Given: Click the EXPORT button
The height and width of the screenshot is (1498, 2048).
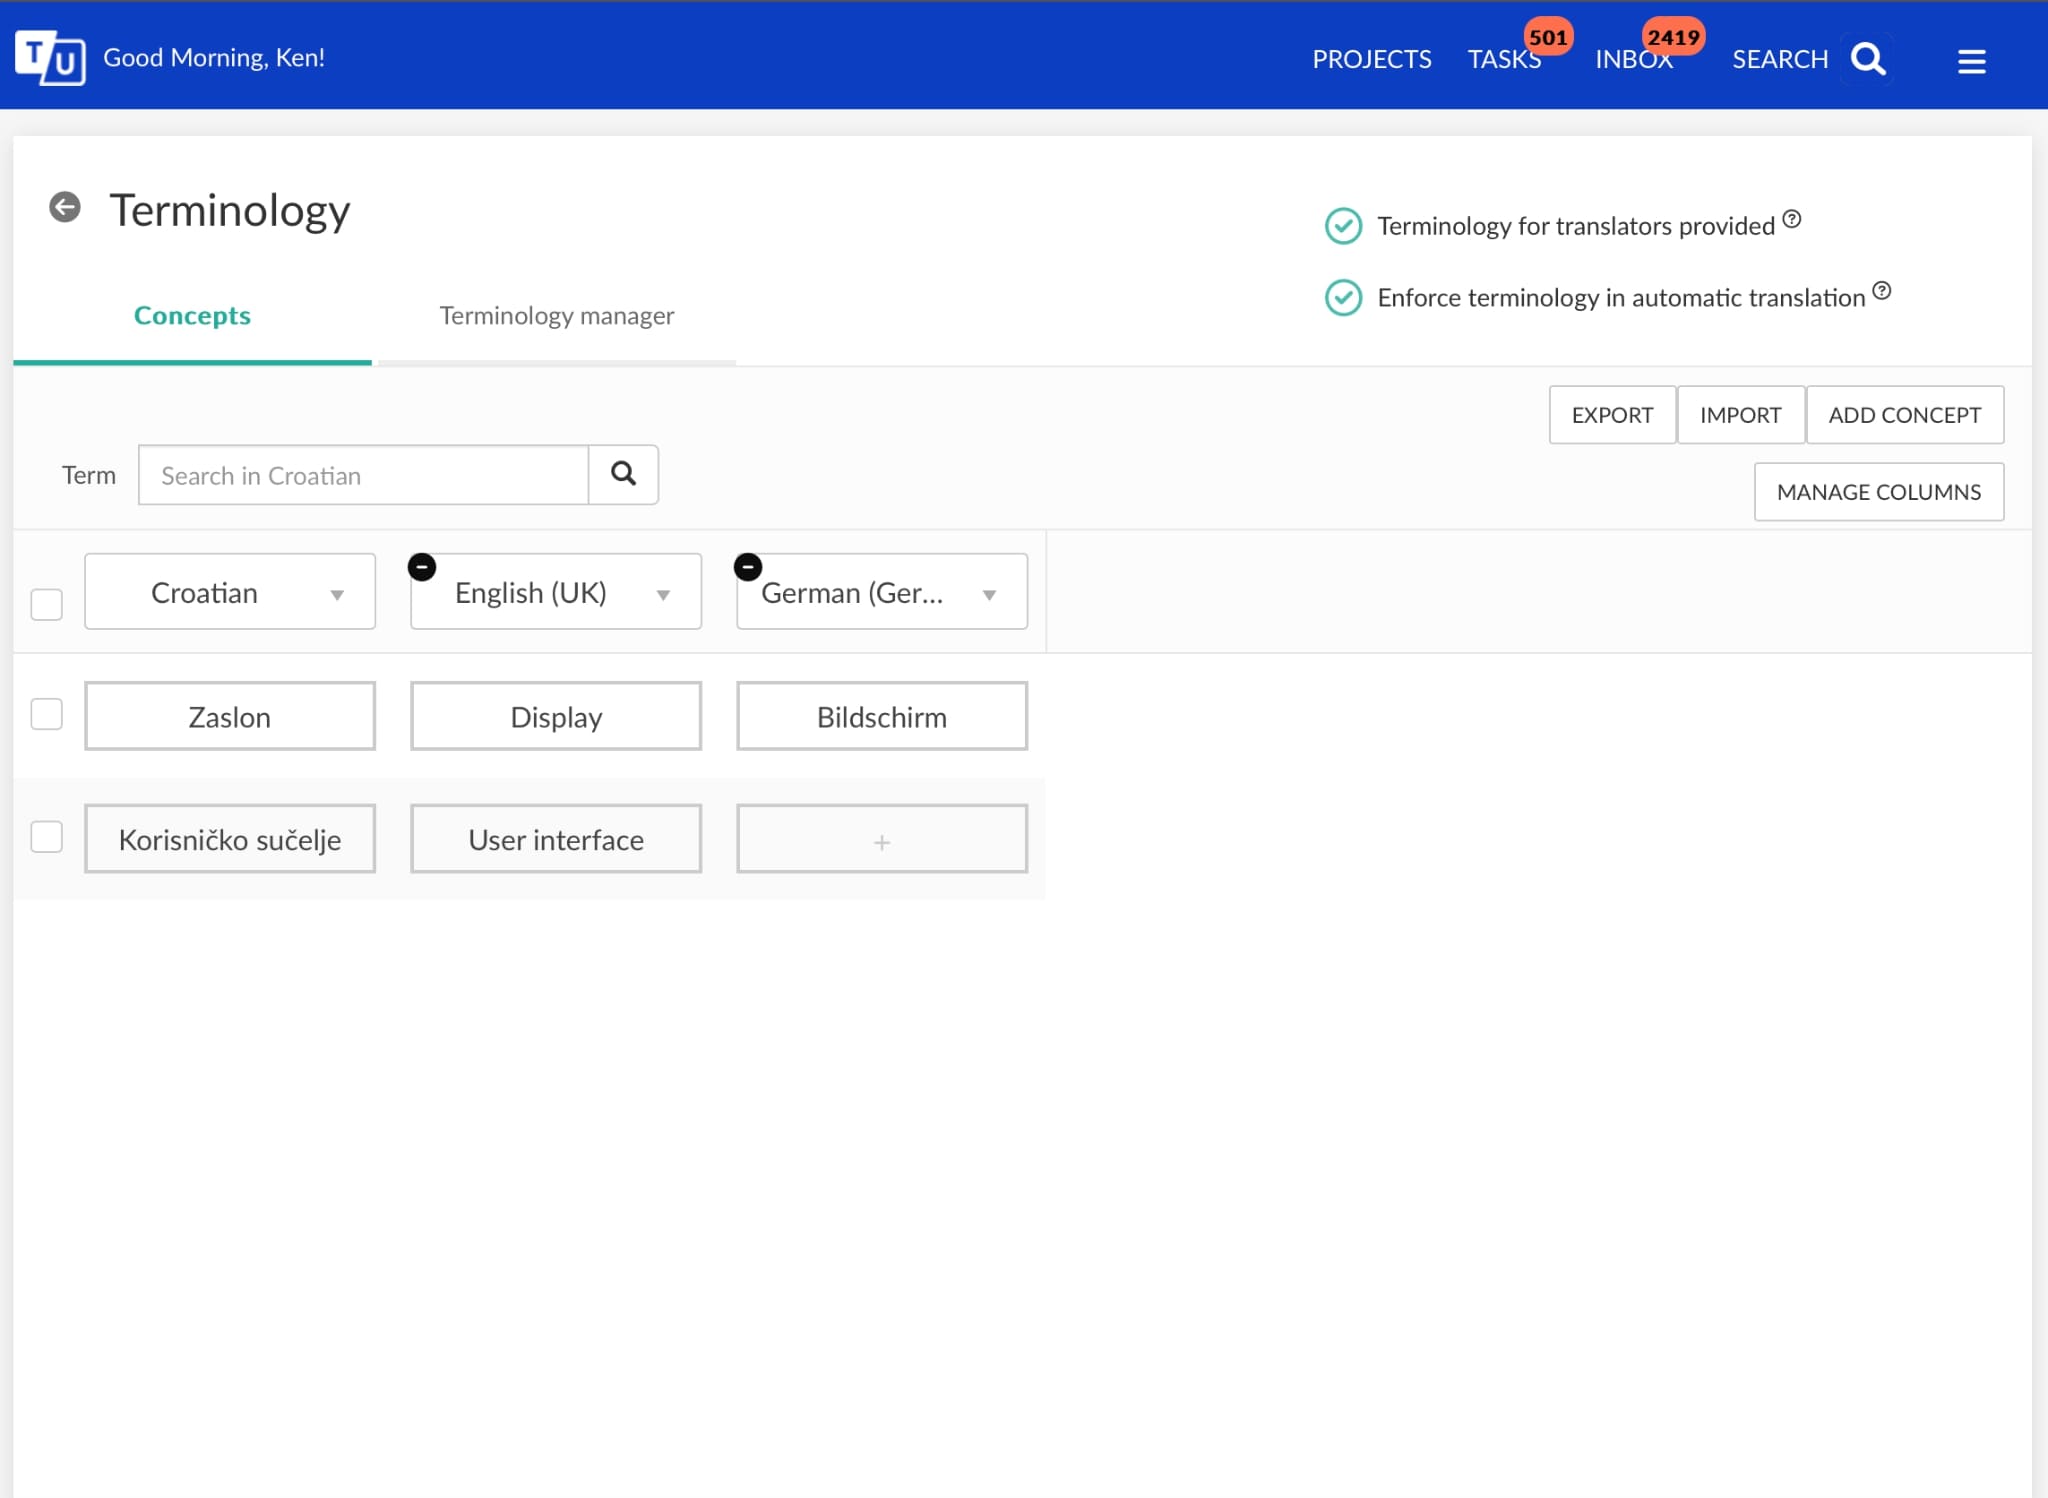Looking at the screenshot, I should click(1612, 415).
